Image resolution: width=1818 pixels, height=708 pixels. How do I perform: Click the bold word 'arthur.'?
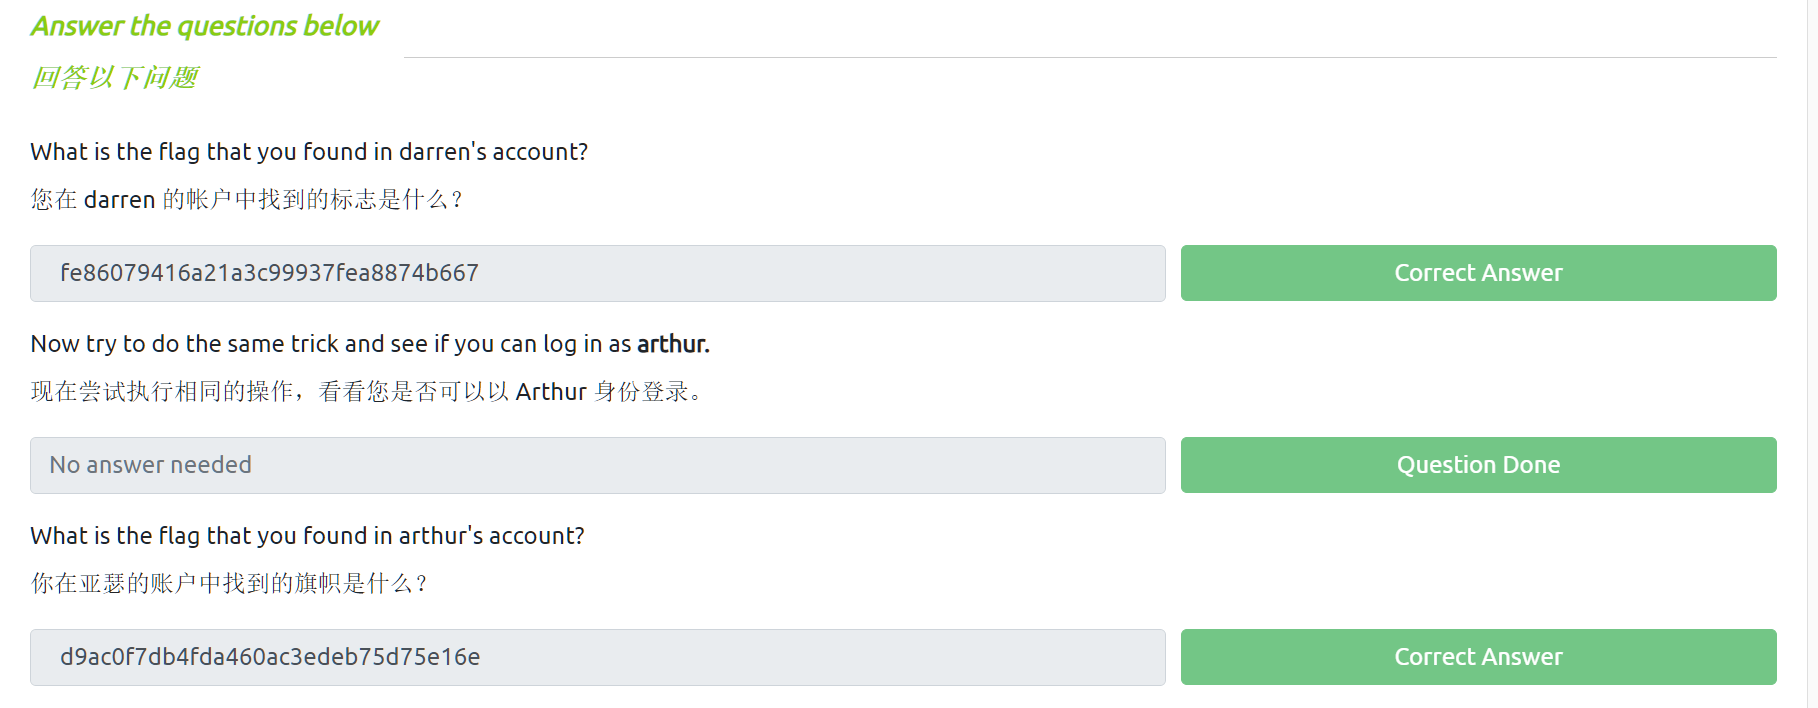pyautogui.click(x=673, y=344)
